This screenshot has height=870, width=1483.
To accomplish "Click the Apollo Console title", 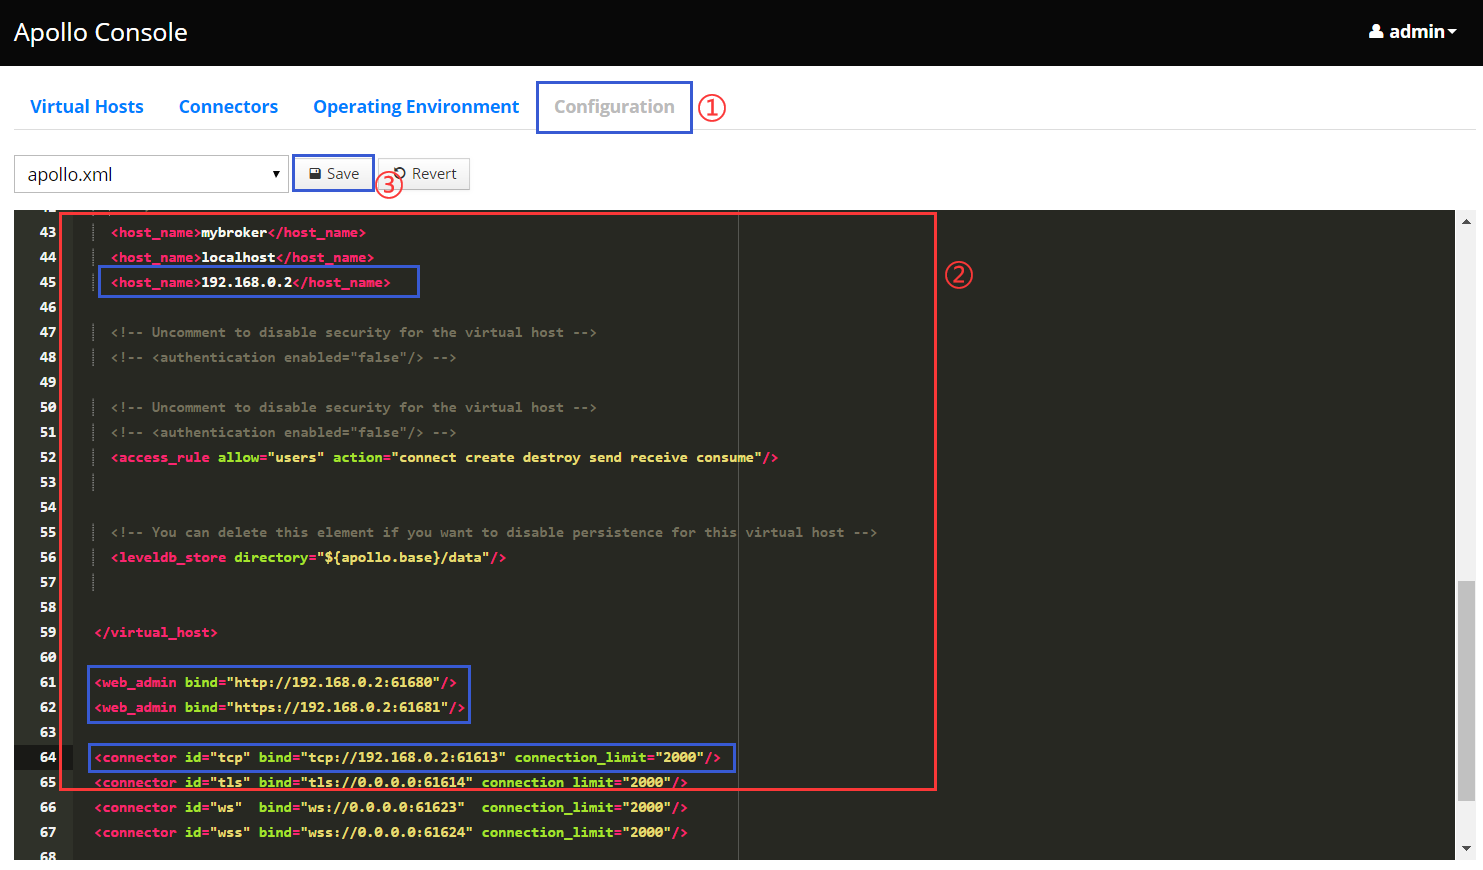I will tap(101, 32).
